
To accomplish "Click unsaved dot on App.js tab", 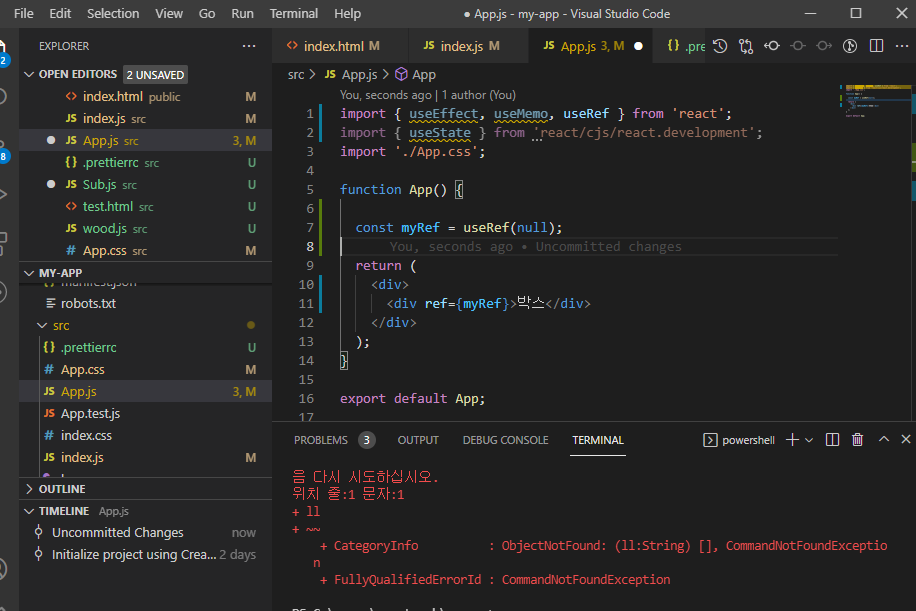I will [638, 46].
